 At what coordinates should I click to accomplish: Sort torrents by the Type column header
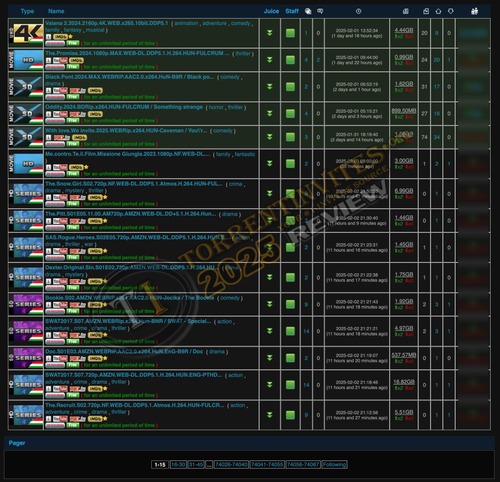(x=27, y=11)
